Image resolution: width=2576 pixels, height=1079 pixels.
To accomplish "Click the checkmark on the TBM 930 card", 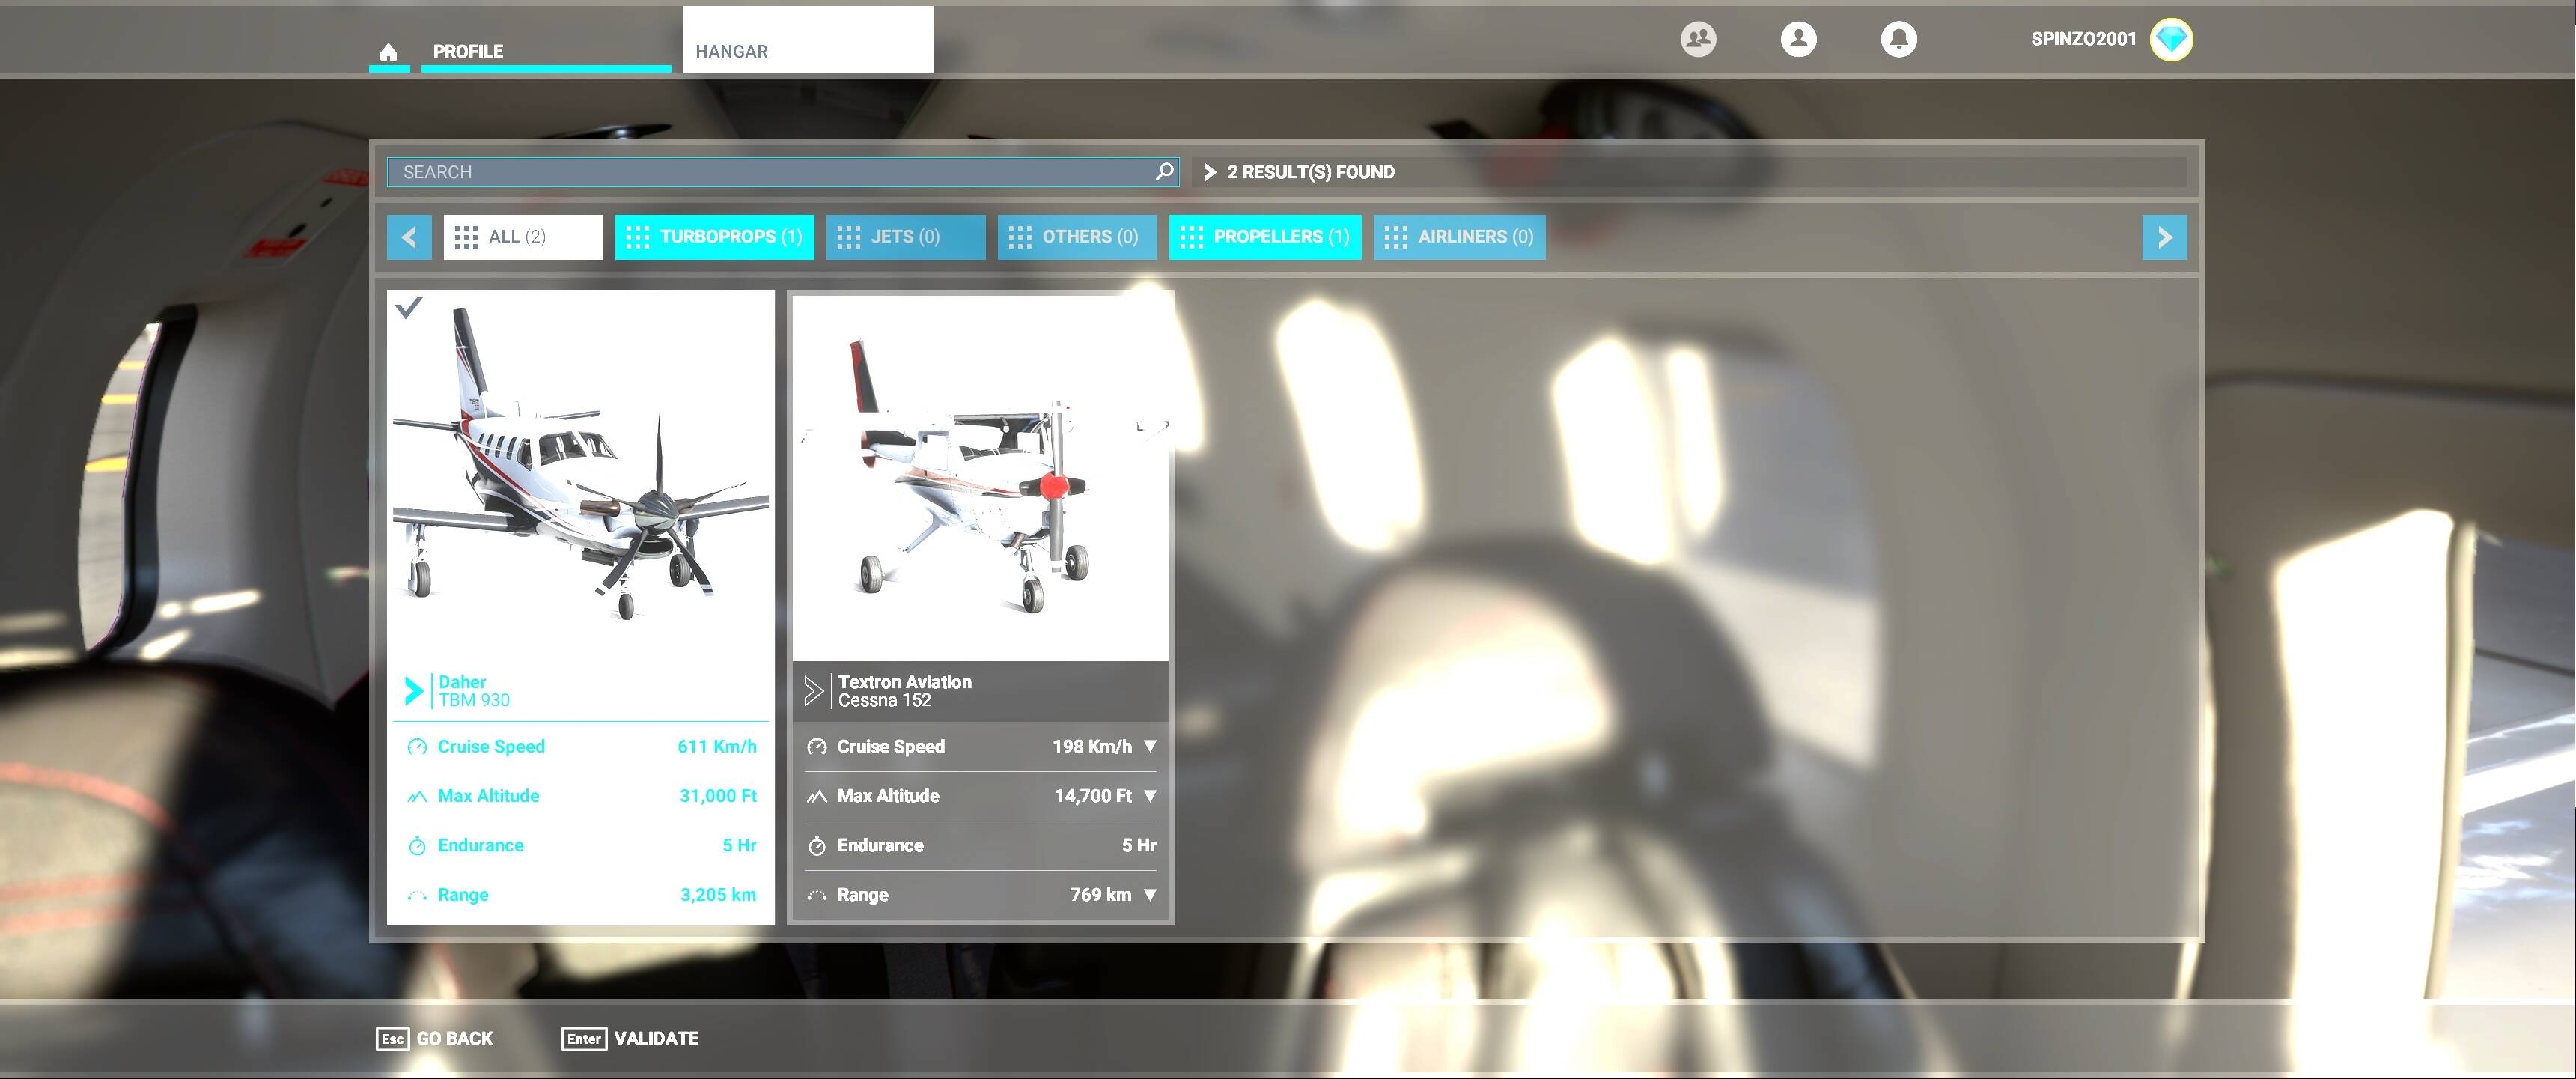I will (408, 308).
